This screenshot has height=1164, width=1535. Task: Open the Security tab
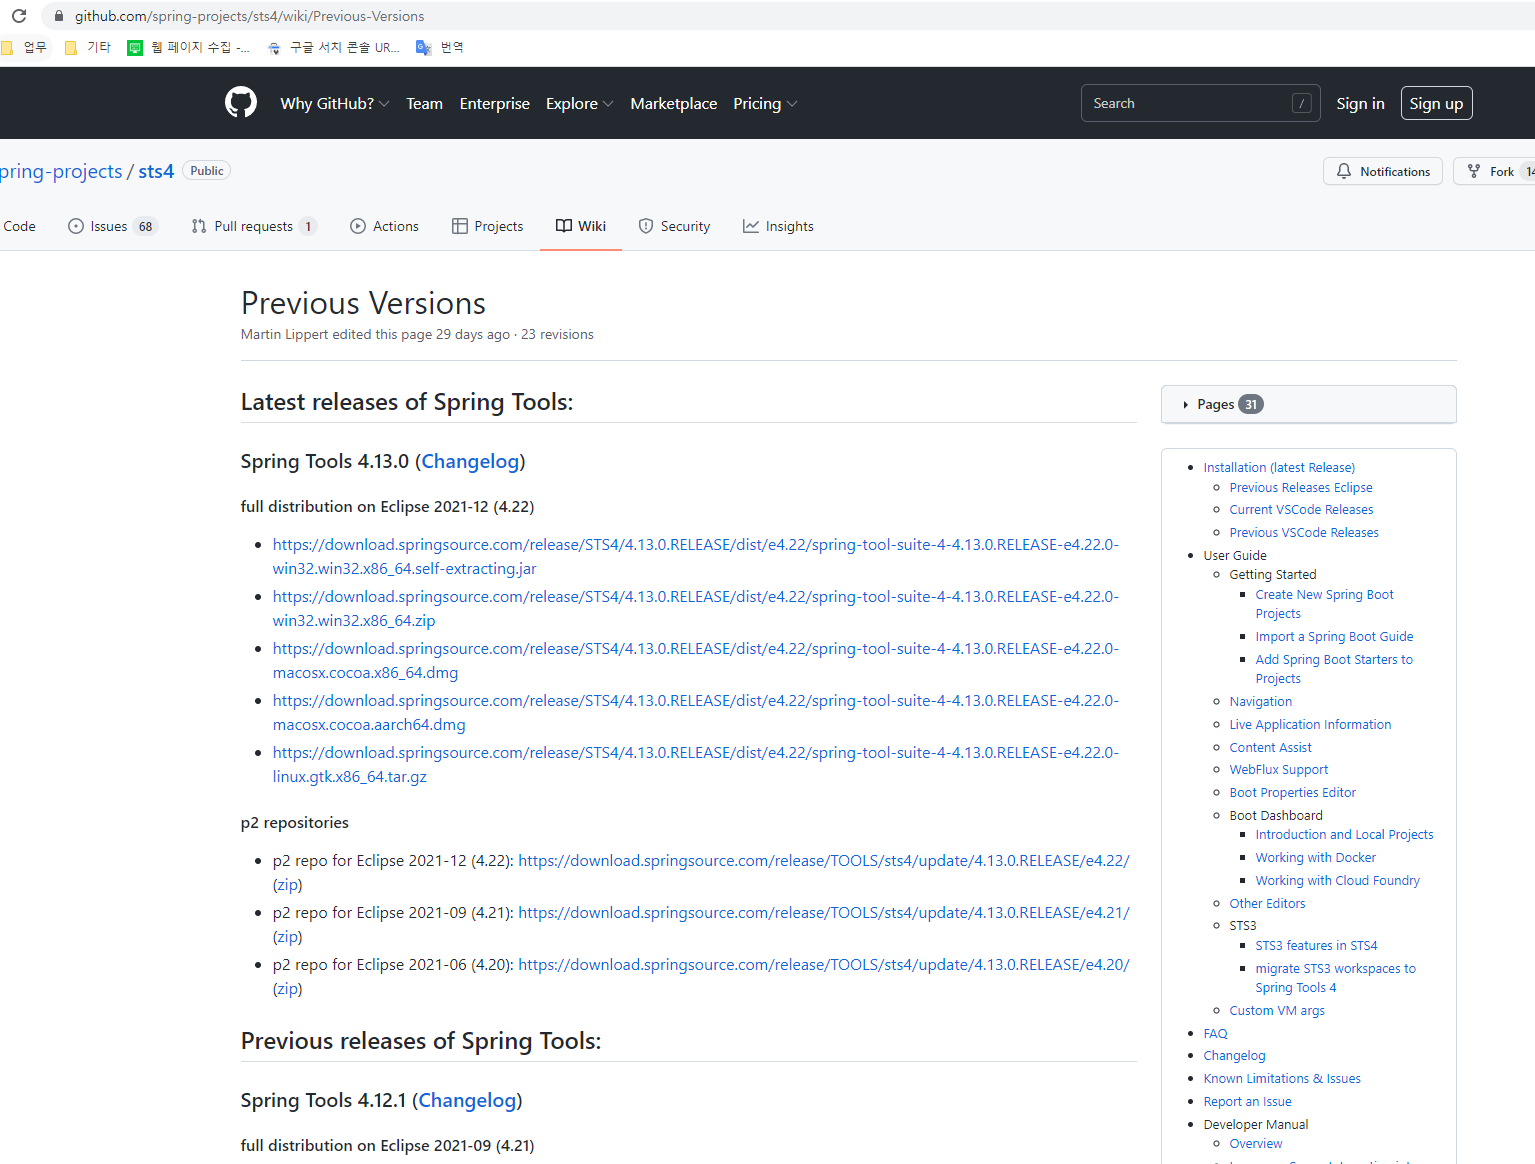[675, 226]
